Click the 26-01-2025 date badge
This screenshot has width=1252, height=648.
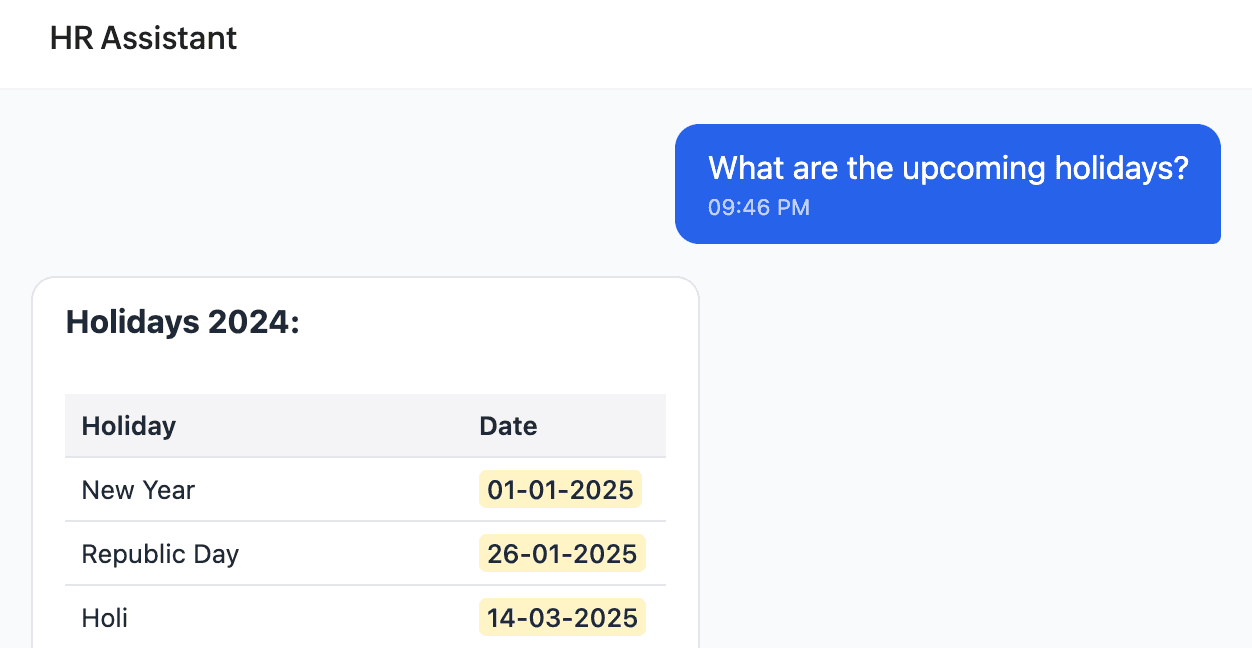(562, 554)
